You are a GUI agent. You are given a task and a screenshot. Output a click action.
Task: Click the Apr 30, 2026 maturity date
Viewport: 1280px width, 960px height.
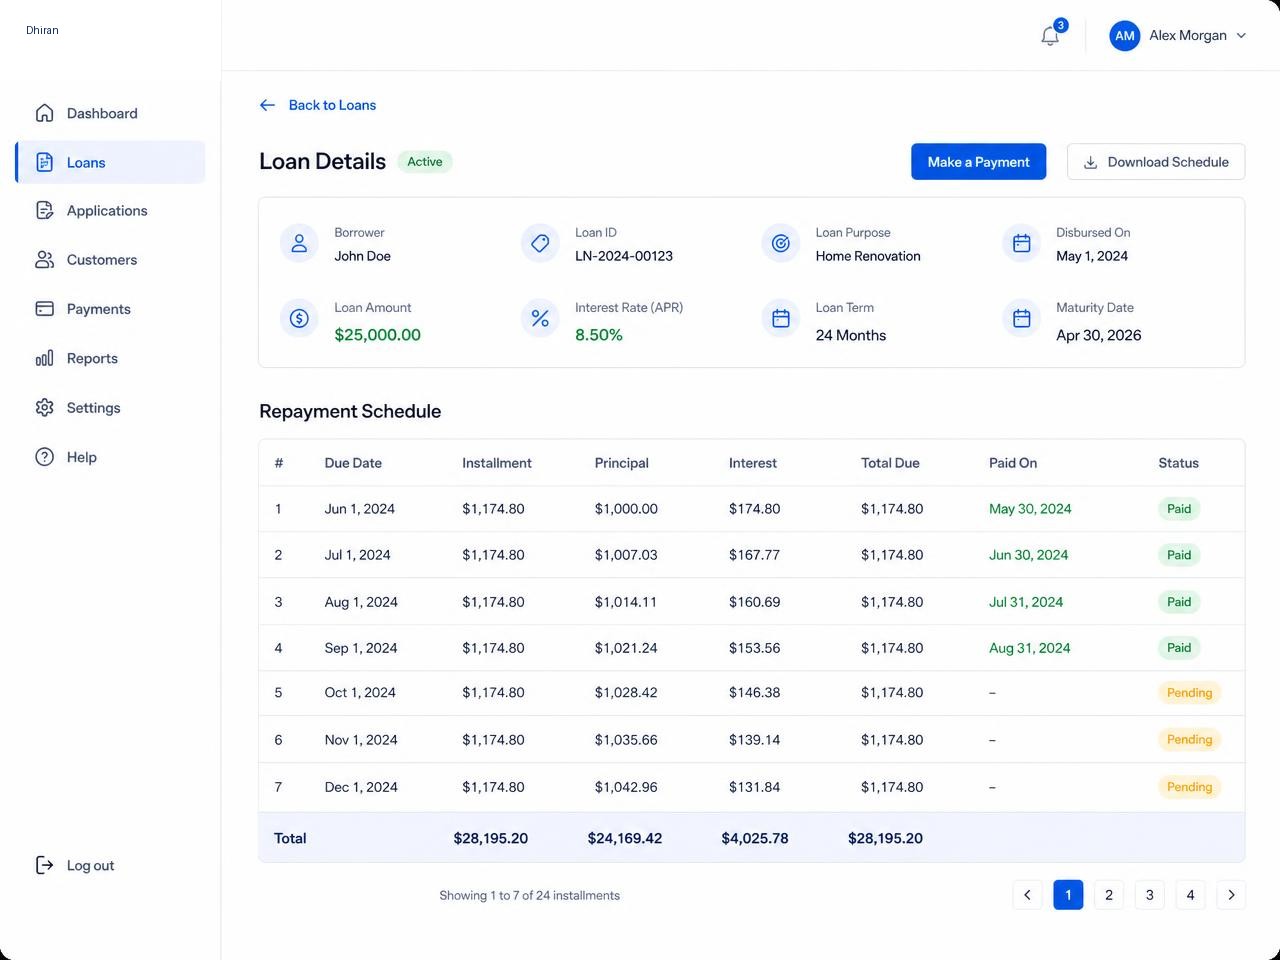coord(1098,335)
